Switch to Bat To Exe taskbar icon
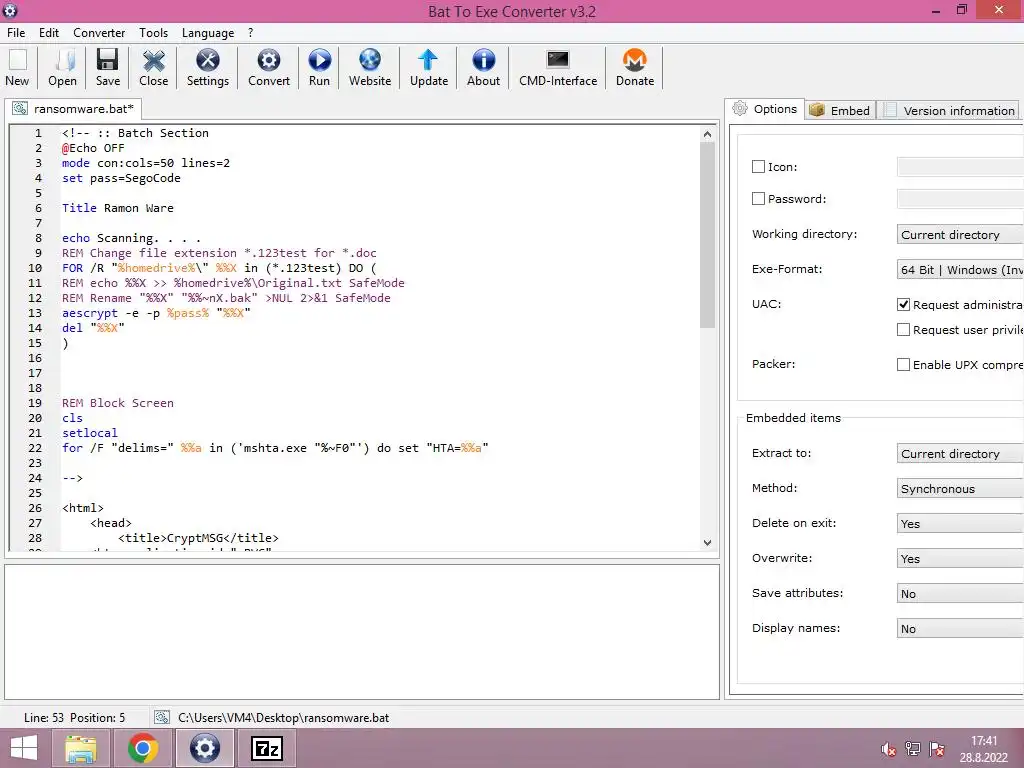This screenshot has width=1024, height=768. [x=204, y=748]
